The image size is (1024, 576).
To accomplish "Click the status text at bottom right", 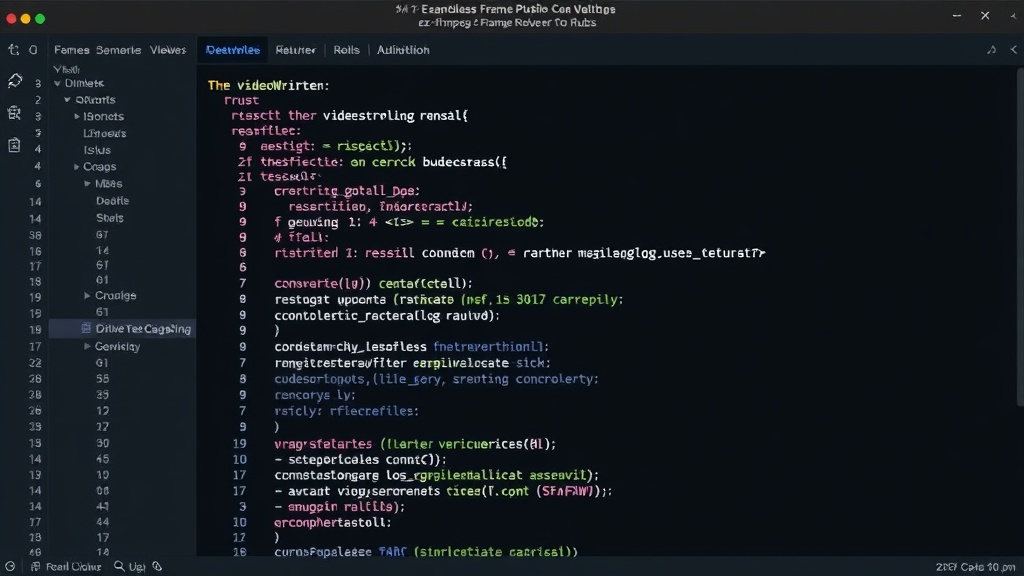I will pyautogui.click(x=975, y=567).
